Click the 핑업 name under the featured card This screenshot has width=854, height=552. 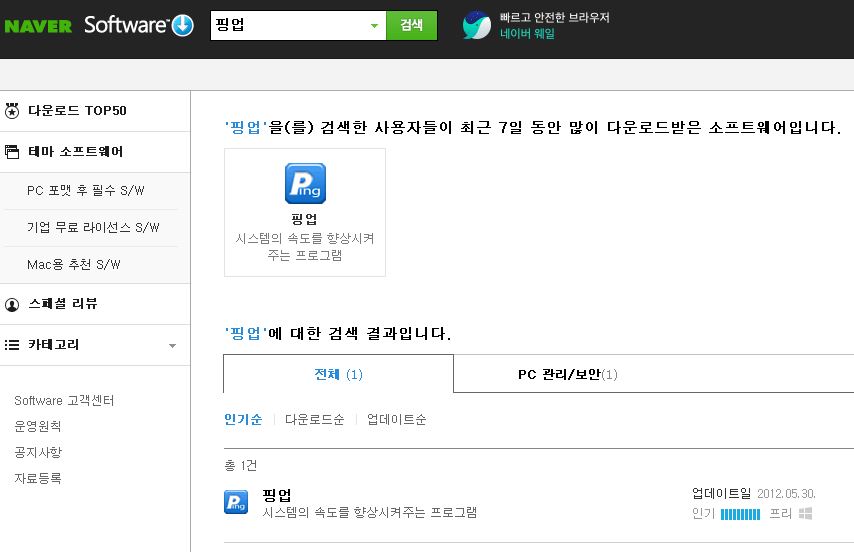point(304,219)
